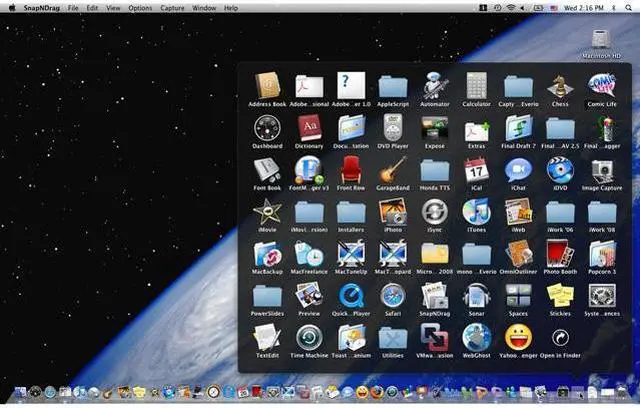Click Open in Finder arrow

[560, 337]
